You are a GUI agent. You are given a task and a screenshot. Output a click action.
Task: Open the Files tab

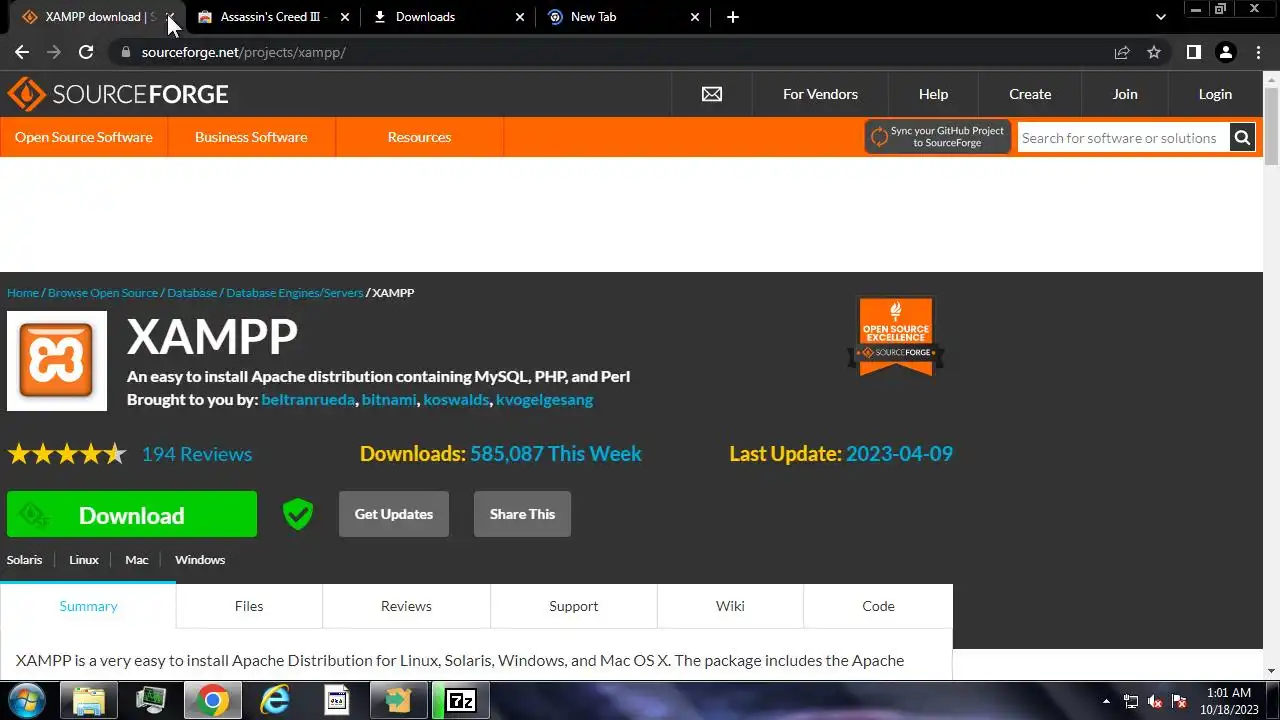(249, 606)
